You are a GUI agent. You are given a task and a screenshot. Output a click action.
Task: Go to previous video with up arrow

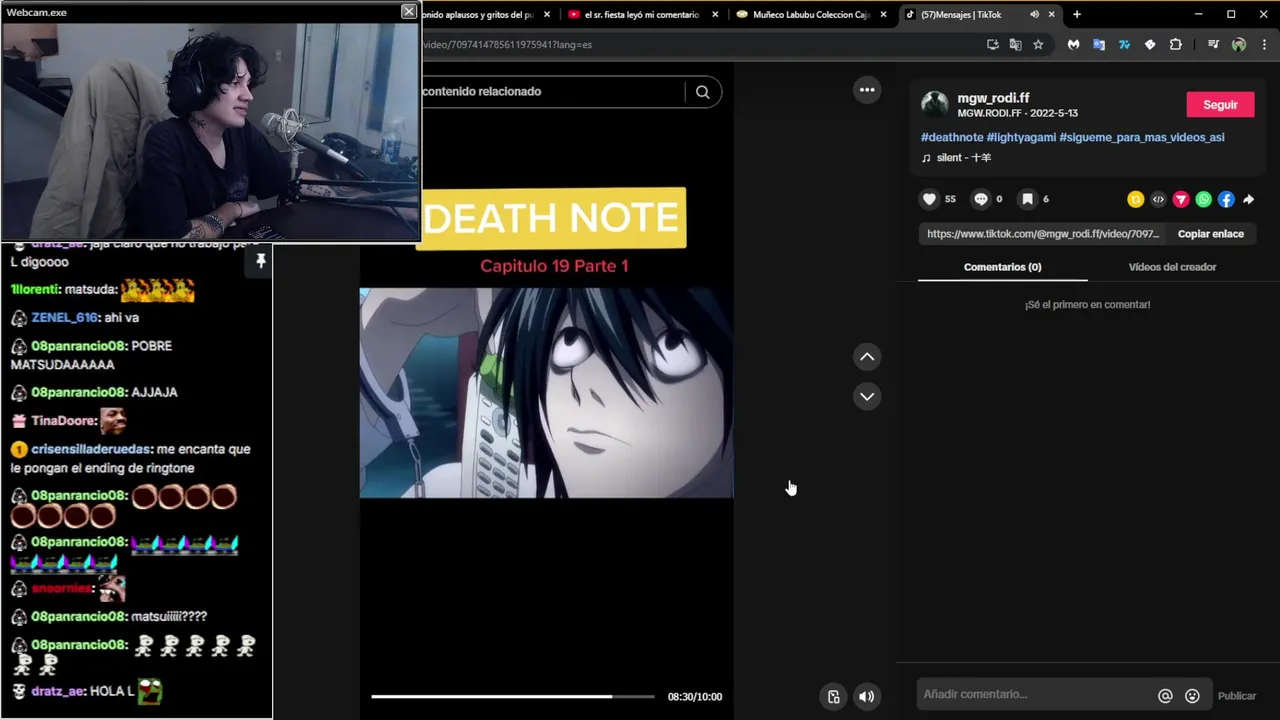pos(867,356)
